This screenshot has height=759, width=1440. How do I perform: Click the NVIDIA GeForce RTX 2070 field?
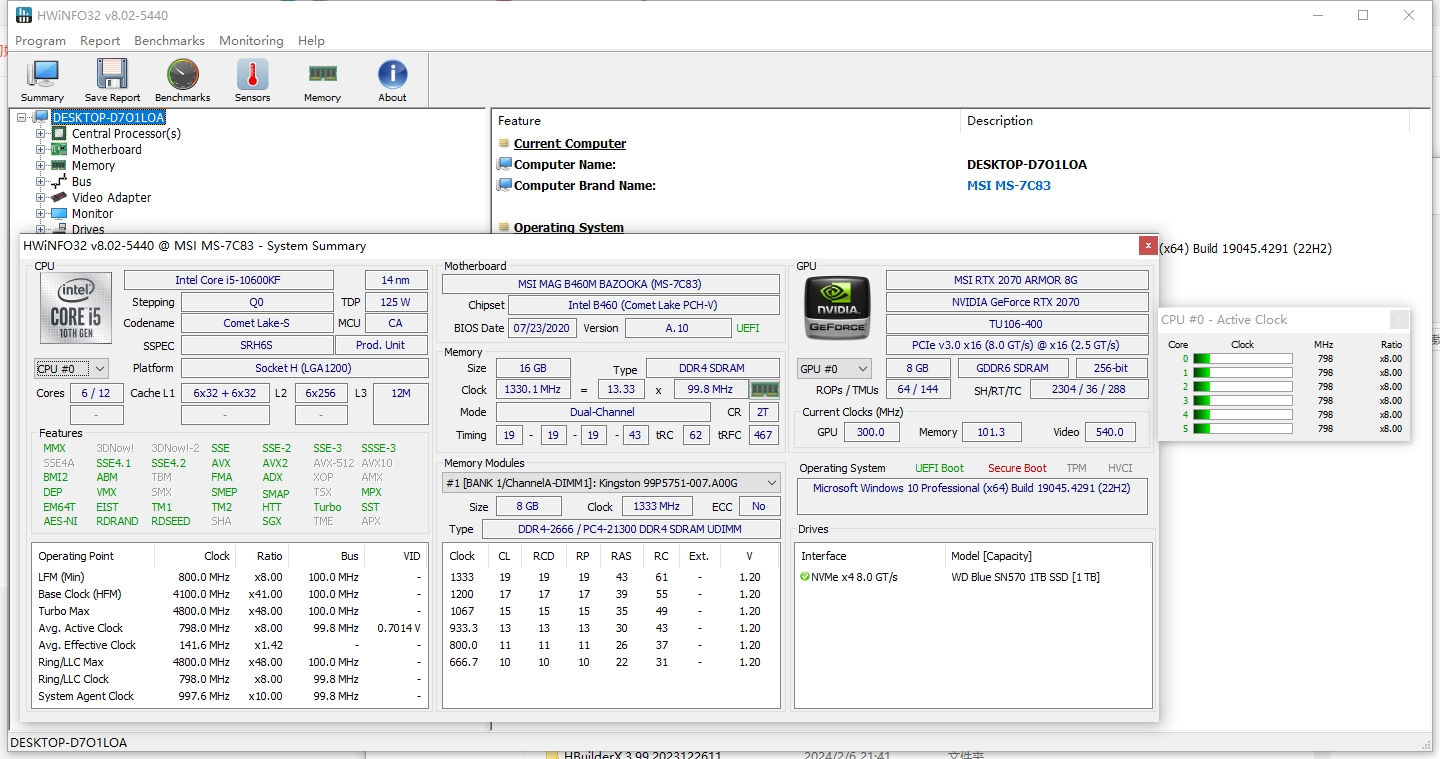coord(1017,302)
